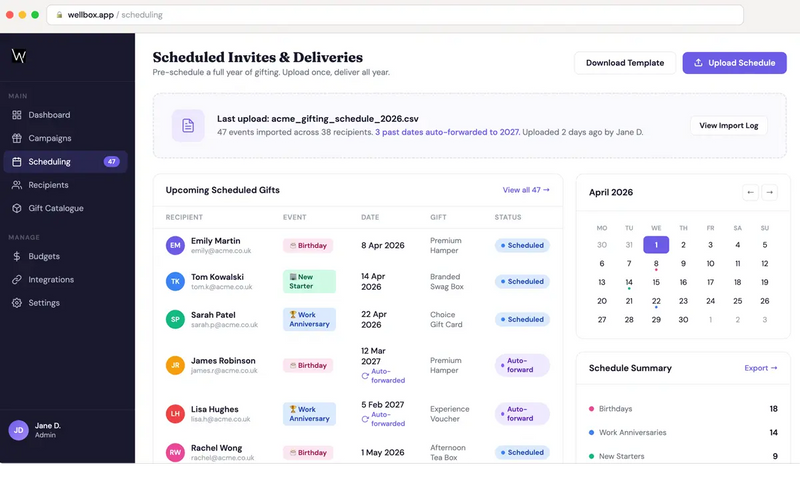
Task: Open Campaigns in the sidebar
Action: tap(65, 138)
